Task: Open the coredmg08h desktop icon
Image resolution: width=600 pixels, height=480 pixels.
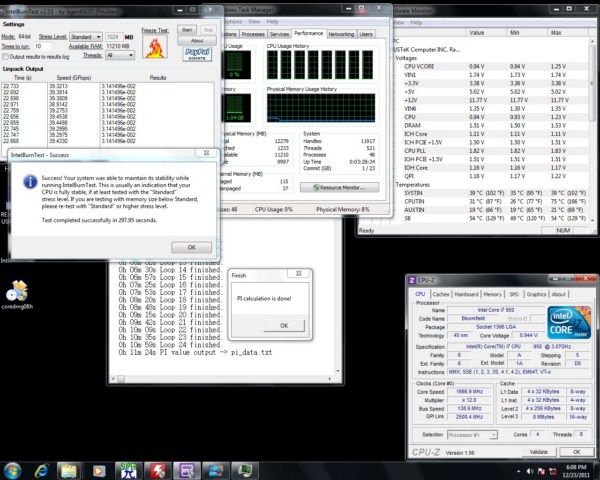Action: [17, 295]
